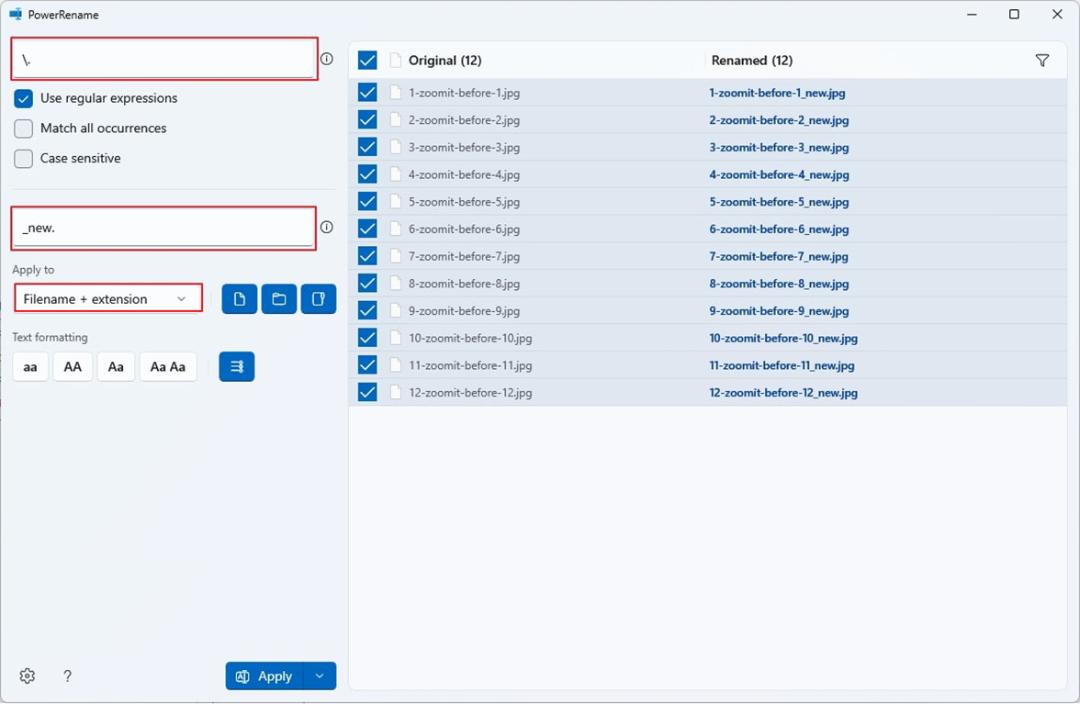Select the 2-zoomit-before-2.jpg file name
This screenshot has height=704, width=1080.
pyautogui.click(x=464, y=120)
